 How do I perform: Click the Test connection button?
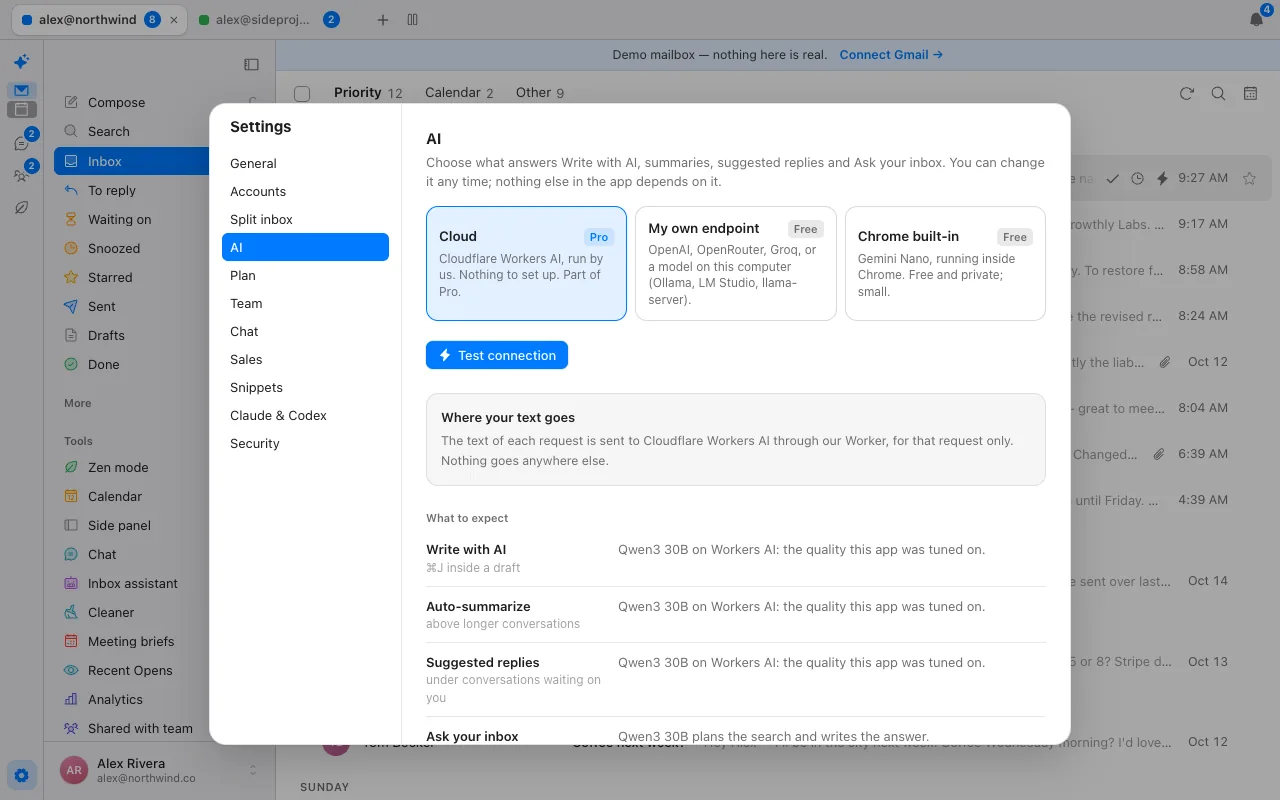pyautogui.click(x=497, y=355)
